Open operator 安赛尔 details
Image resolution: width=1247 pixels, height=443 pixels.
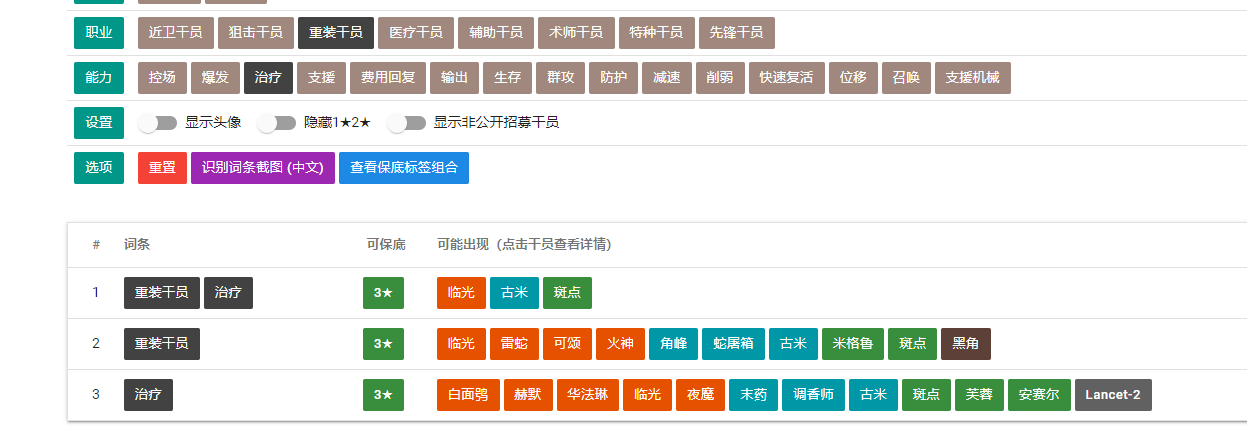click(x=1039, y=395)
